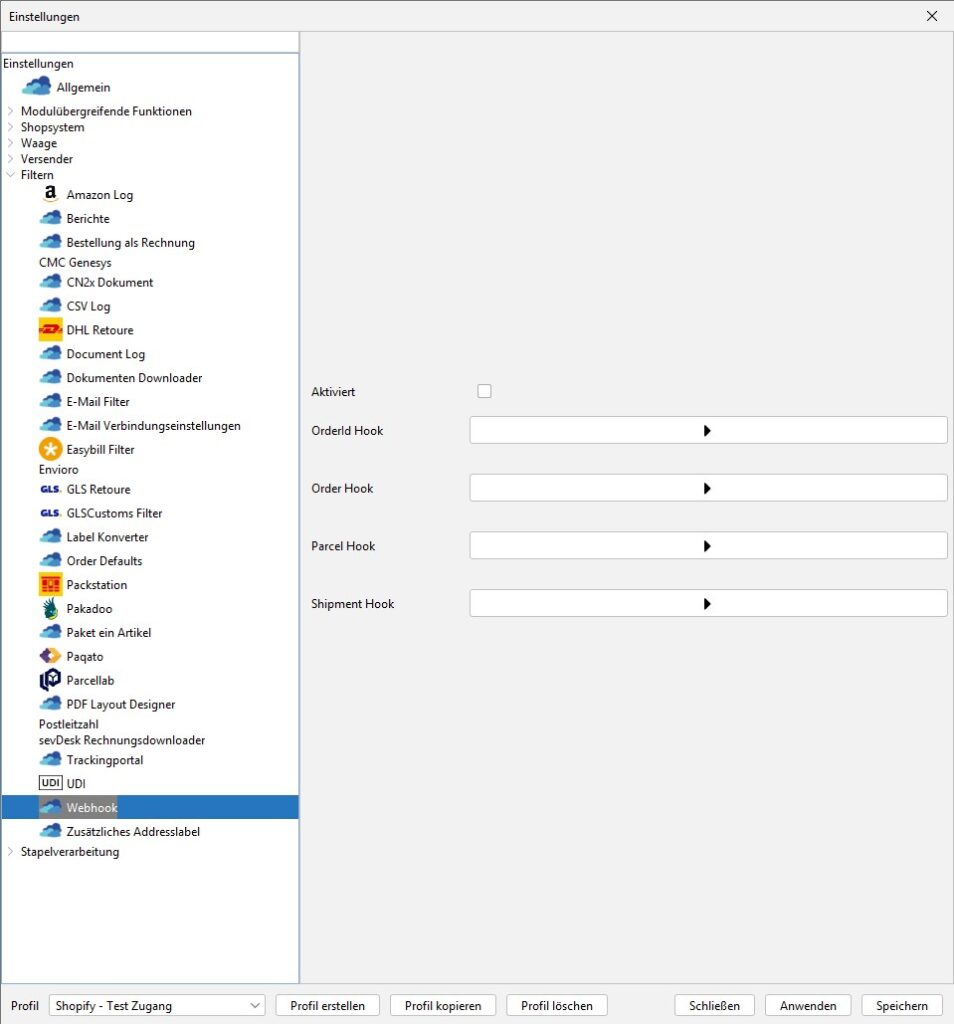Click the Parcellab icon
This screenshot has width=954, height=1024.
coord(50,681)
